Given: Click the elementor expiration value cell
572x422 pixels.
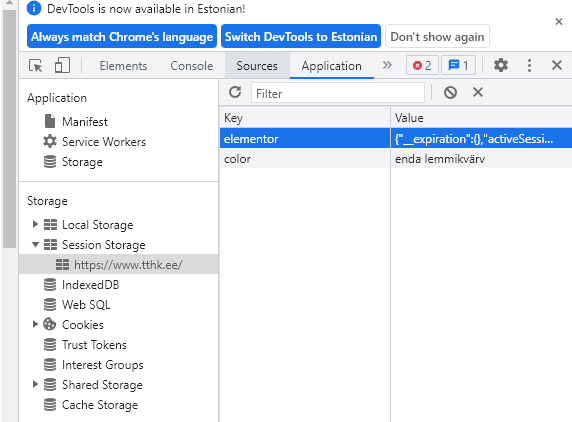Looking at the screenshot, I should click(481, 139).
